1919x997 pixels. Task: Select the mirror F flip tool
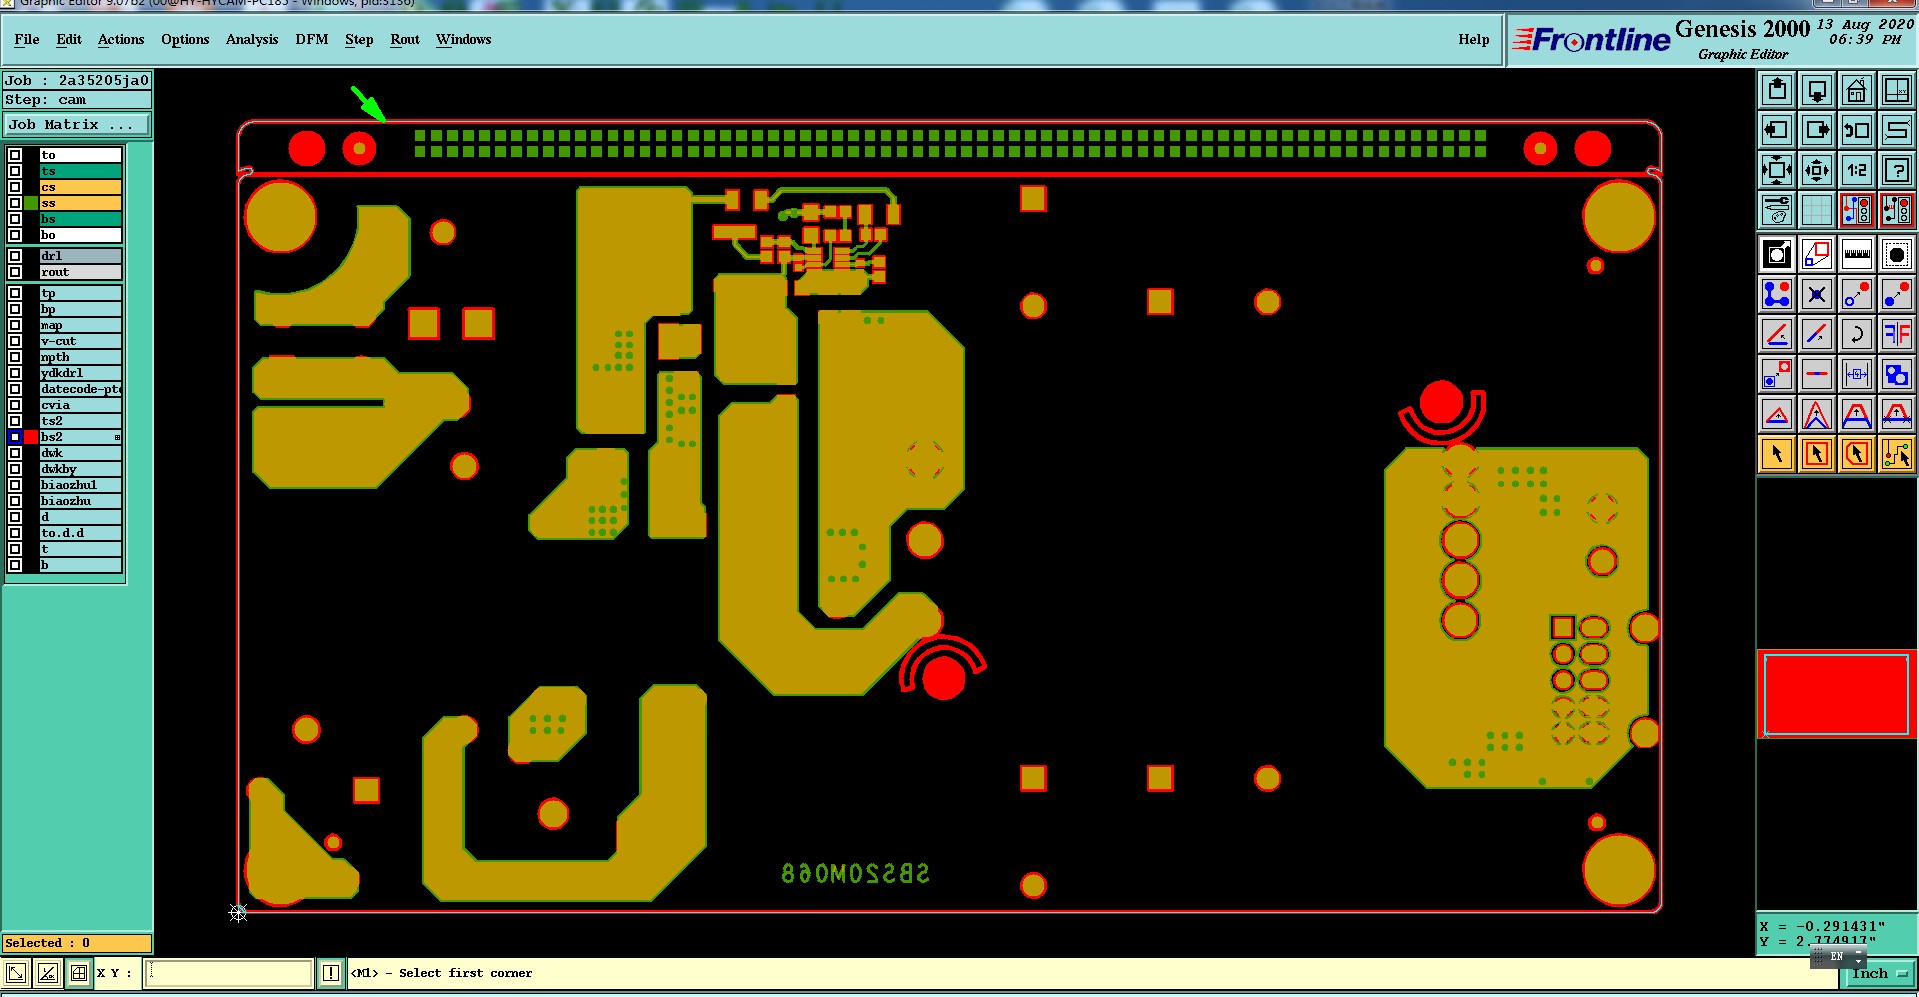click(x=1896, y=334)
